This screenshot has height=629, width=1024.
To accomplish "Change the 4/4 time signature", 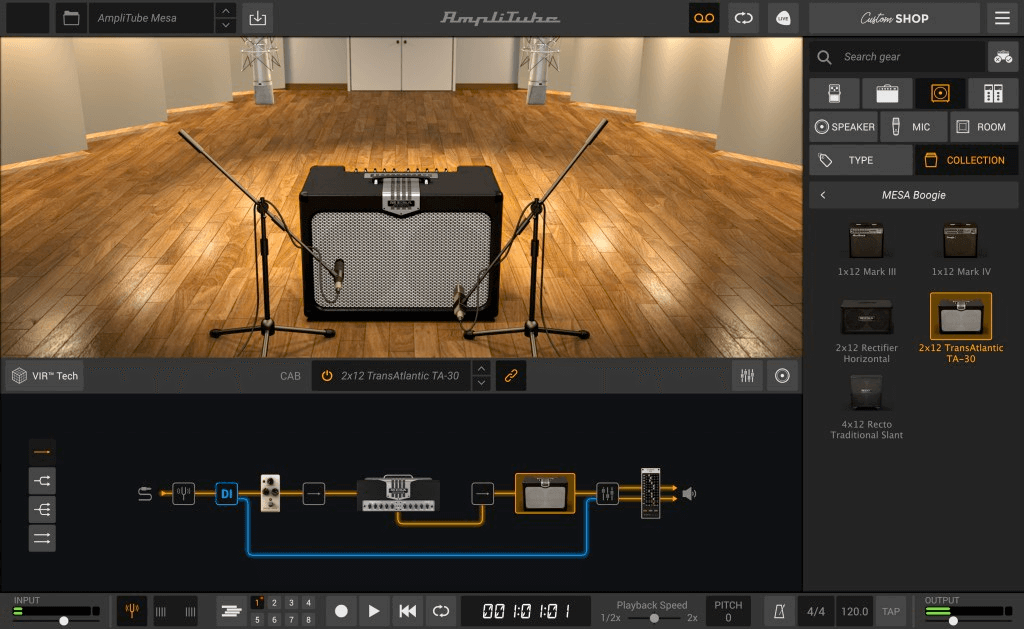I will (x=816, y=611).
